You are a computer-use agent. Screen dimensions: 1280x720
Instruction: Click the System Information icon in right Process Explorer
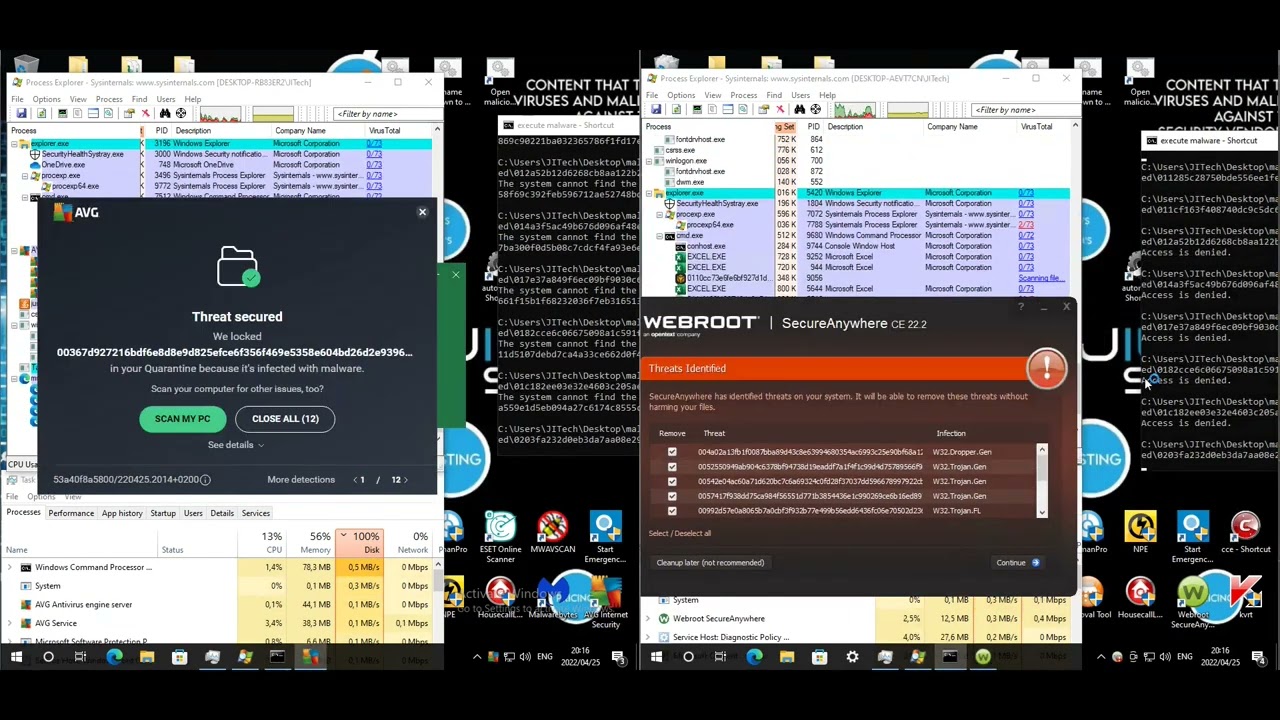[x=697, y=109]
